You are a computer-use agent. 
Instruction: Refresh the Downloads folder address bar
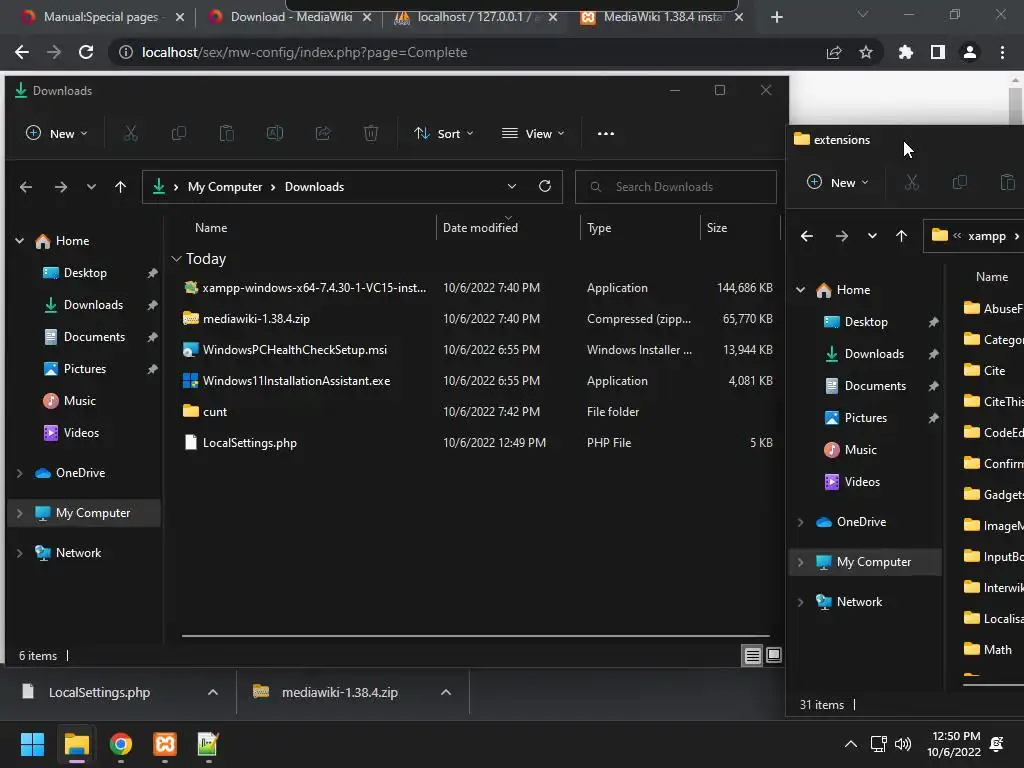tap(545, 186)
